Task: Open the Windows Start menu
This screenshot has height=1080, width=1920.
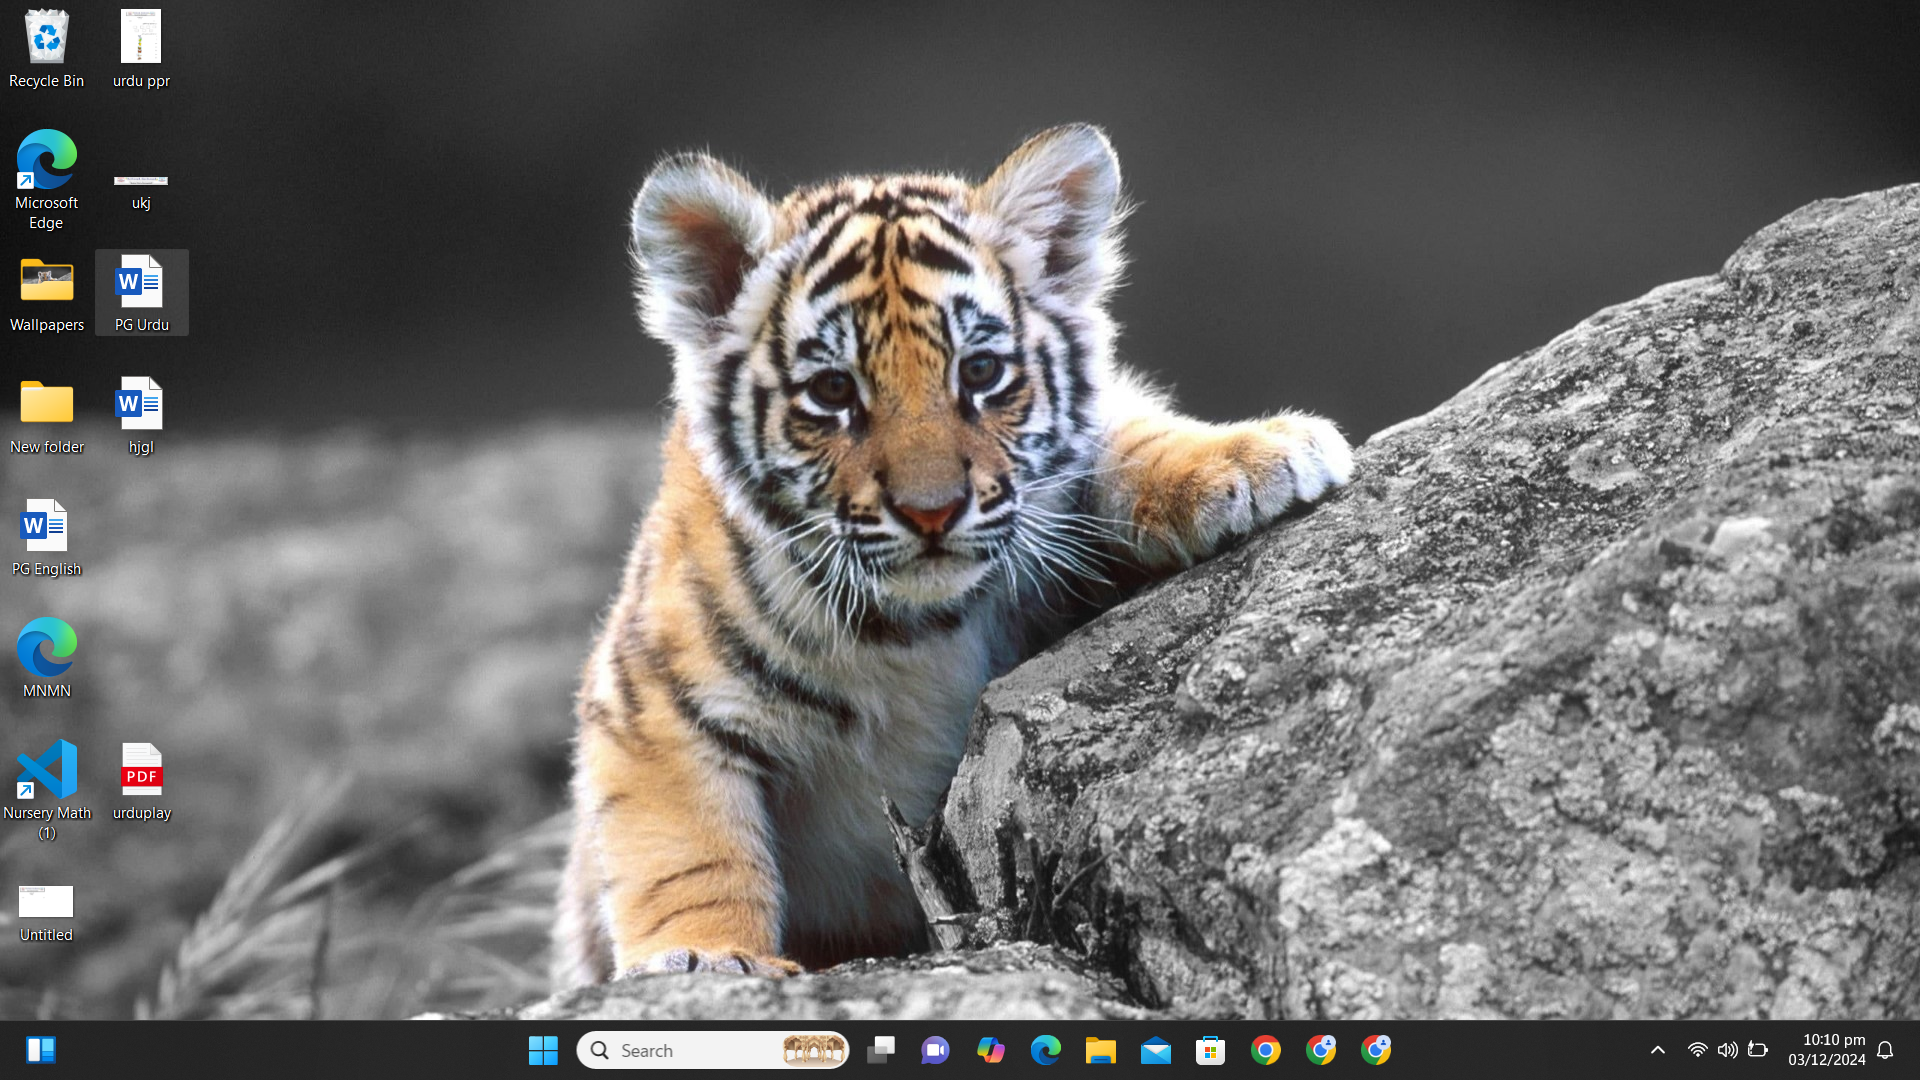Action: point(543,1050)
